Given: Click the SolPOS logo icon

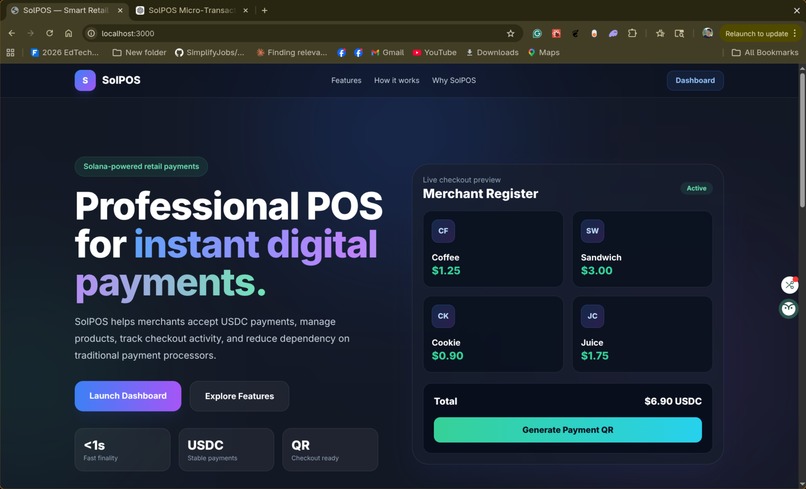Looking at the screenshot, I should (x=85, y=80).
